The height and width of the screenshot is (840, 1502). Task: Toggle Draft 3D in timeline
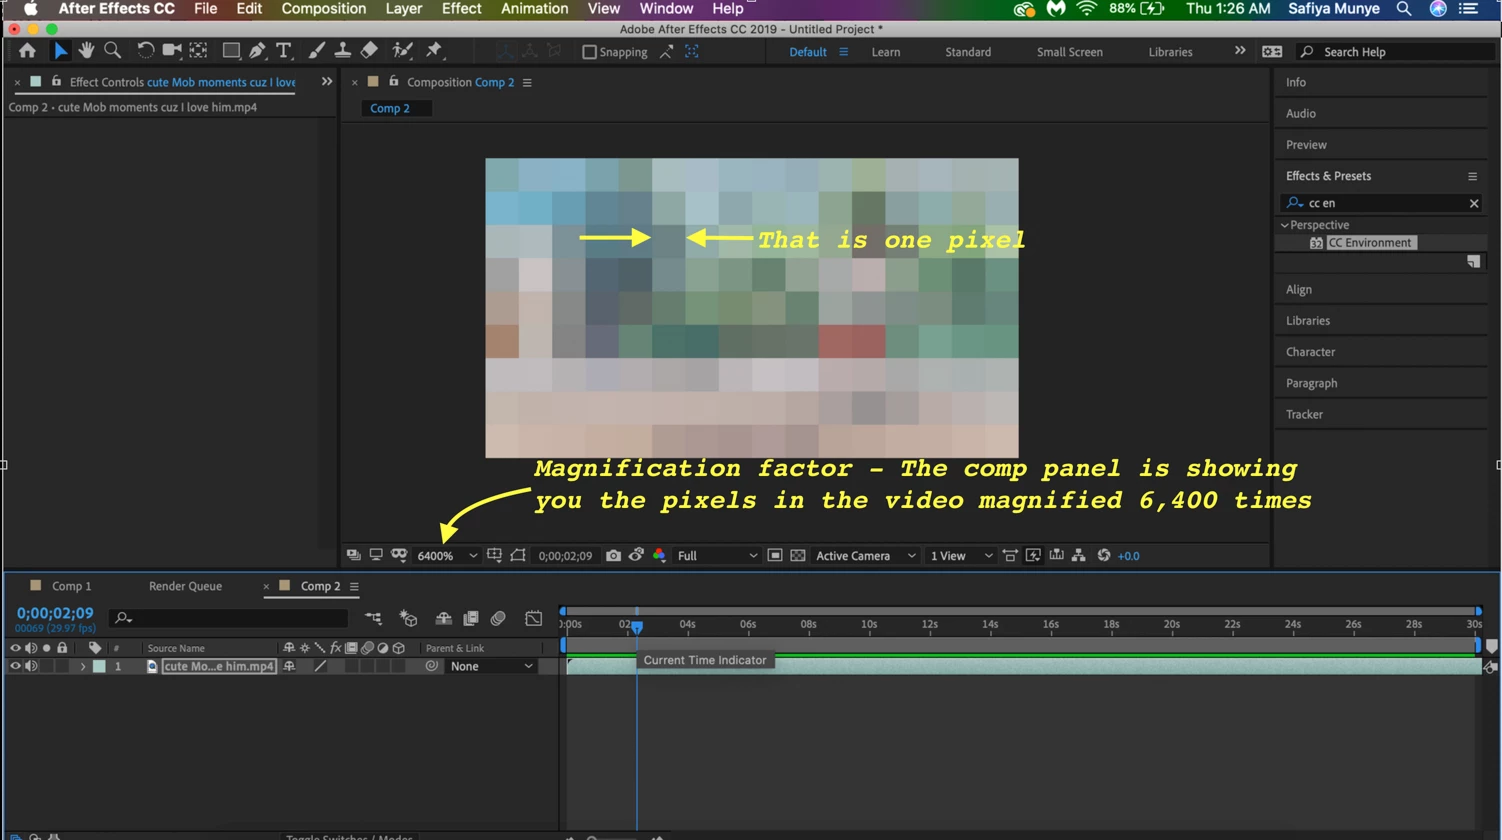click(x=408, y=619)
